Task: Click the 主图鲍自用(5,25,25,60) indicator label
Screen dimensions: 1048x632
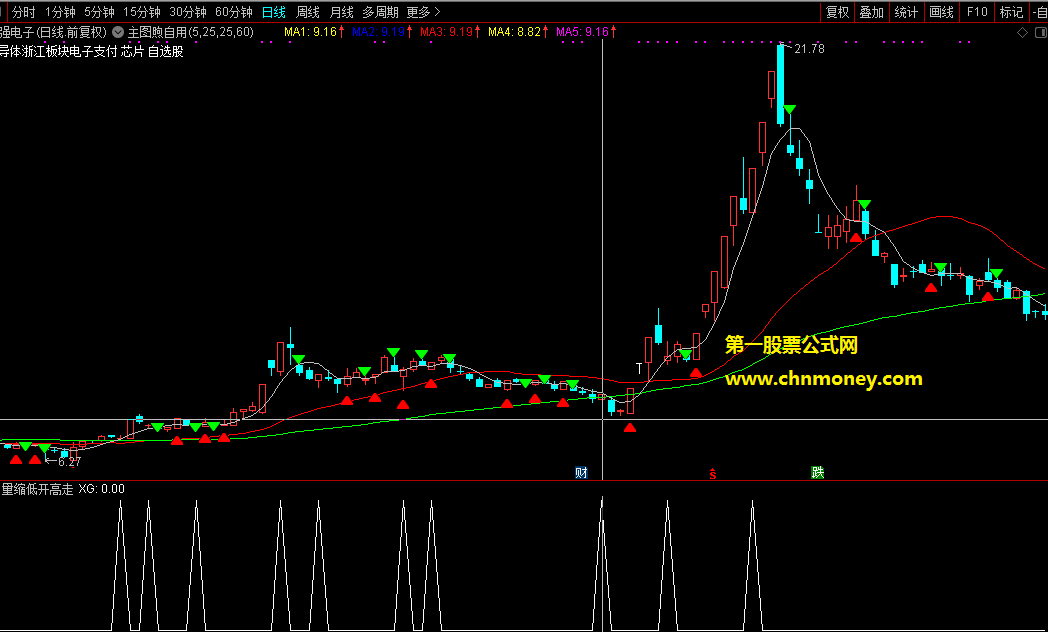Action: click(190, 32)
